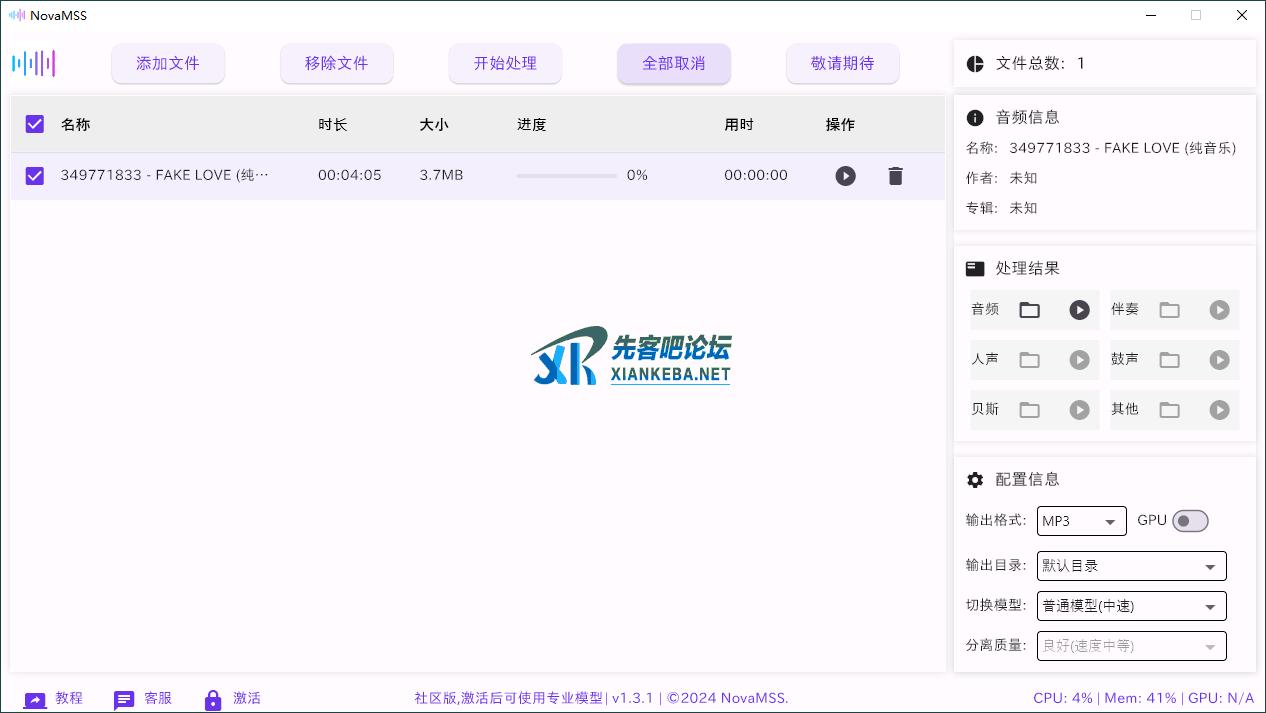
Task: Delete the FAKE LOVE file with trash icon
Action: [895, 175]
